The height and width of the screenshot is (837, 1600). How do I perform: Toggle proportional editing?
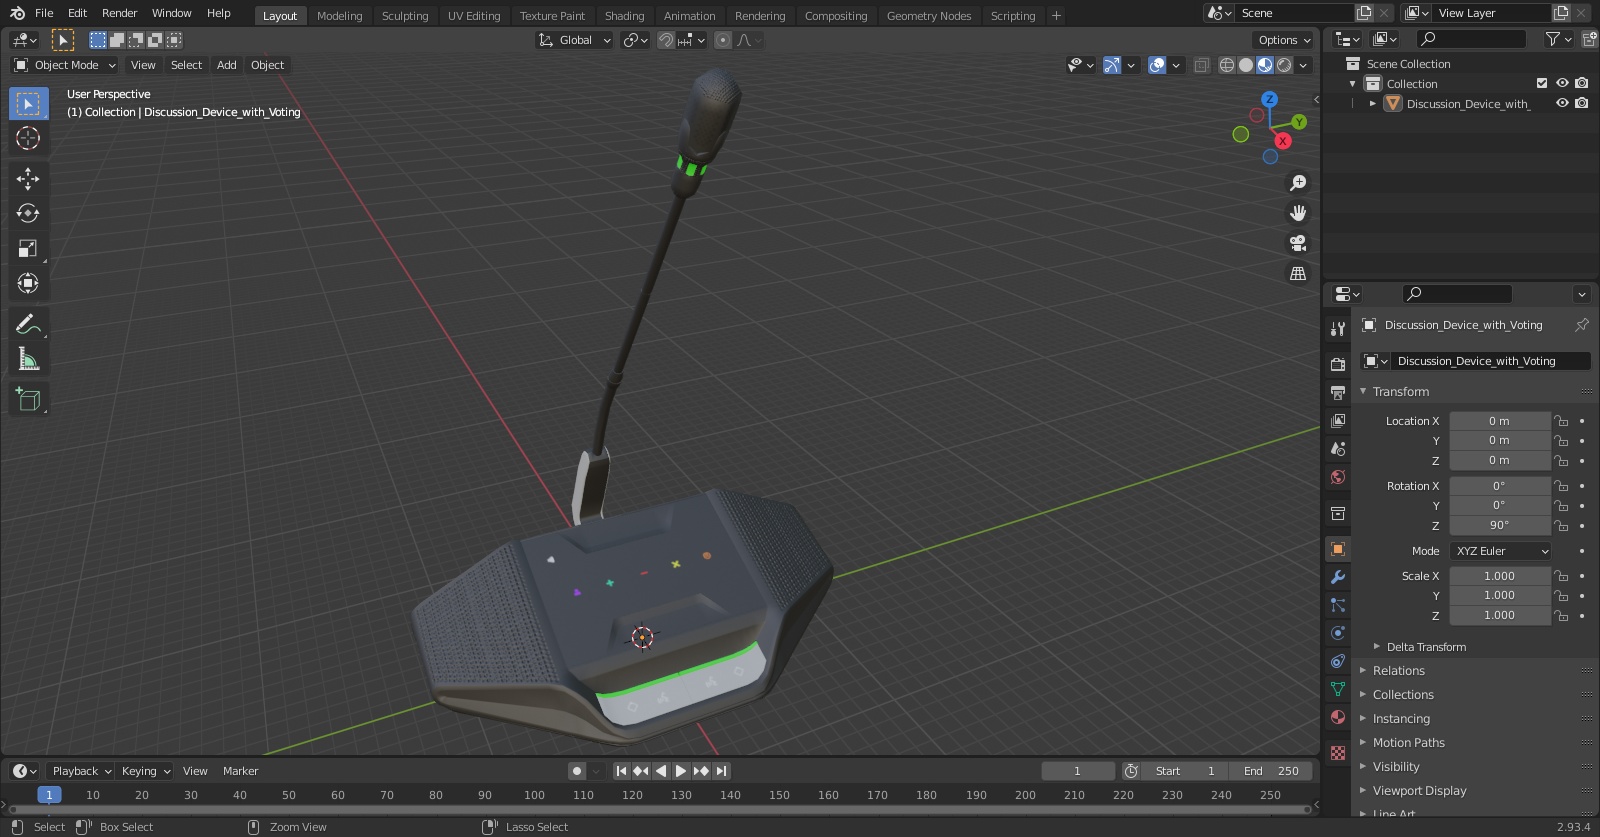point(723,40)
